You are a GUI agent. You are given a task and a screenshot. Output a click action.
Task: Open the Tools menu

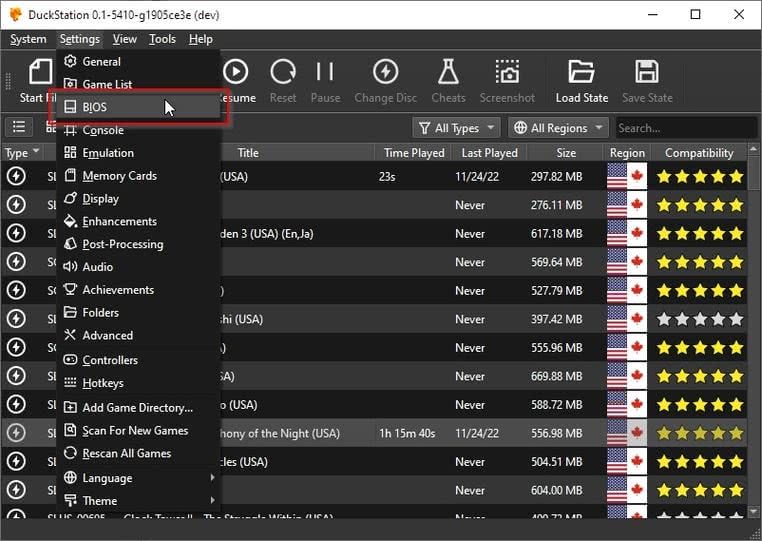[162, 39]
